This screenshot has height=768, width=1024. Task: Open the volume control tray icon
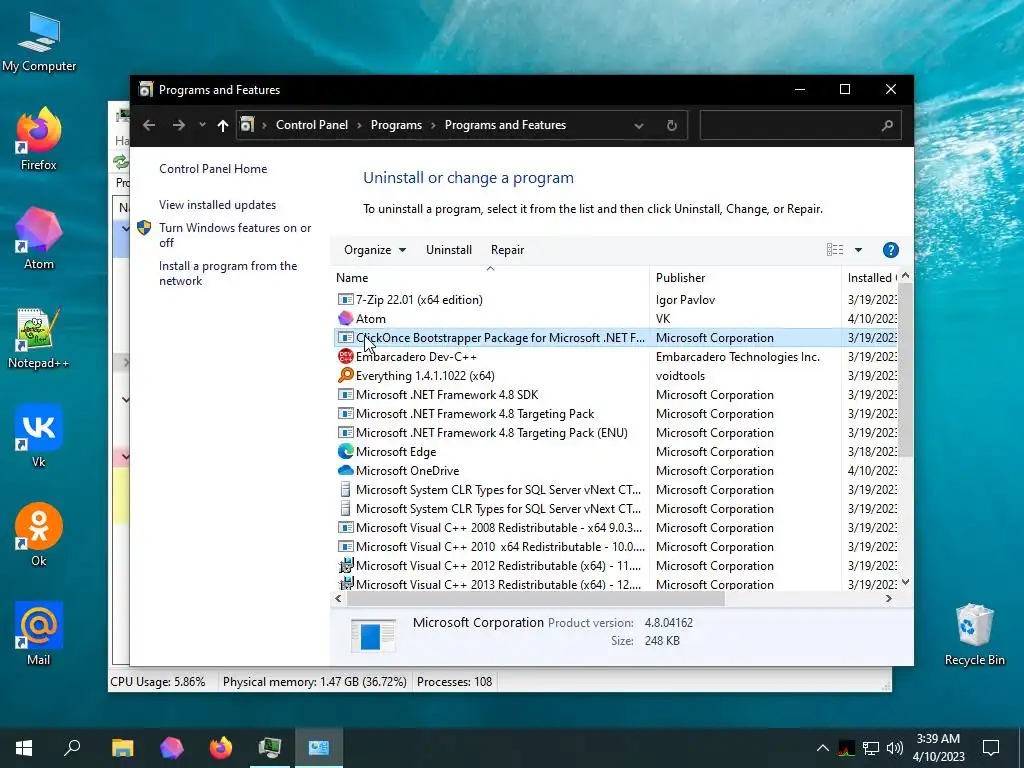coord(895,748)
